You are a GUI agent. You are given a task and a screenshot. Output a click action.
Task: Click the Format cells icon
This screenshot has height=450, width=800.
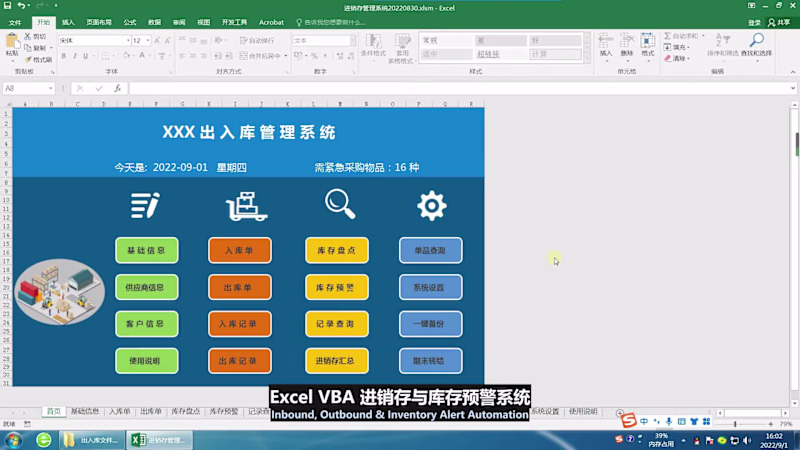[x=647, y=41]
